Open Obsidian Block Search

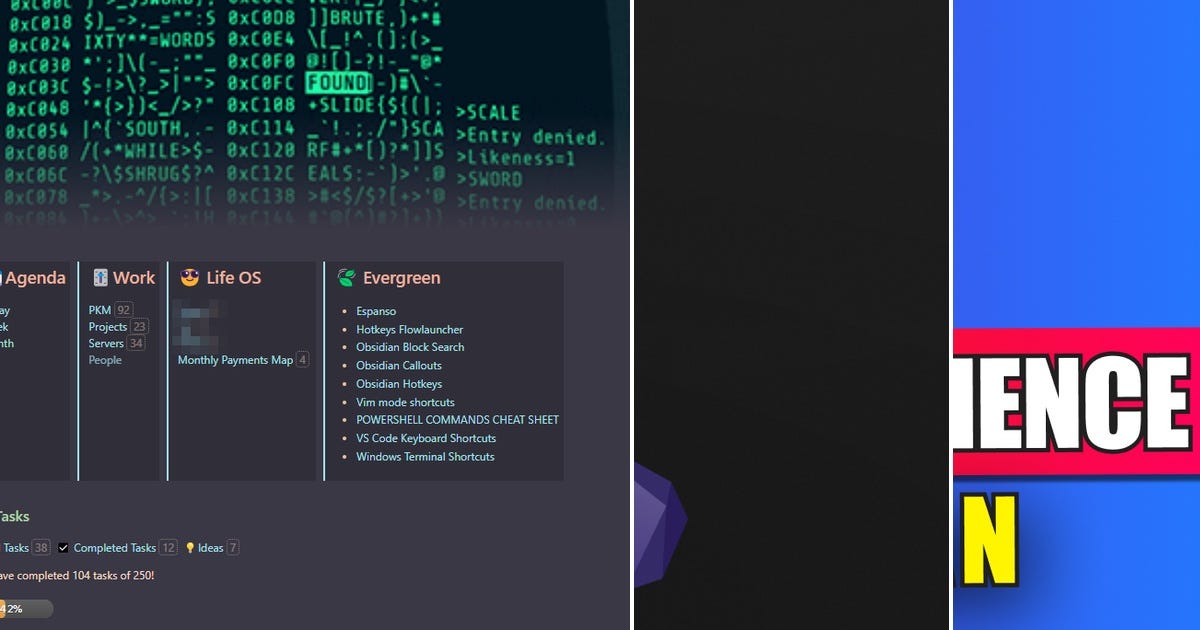coord(409,347)
